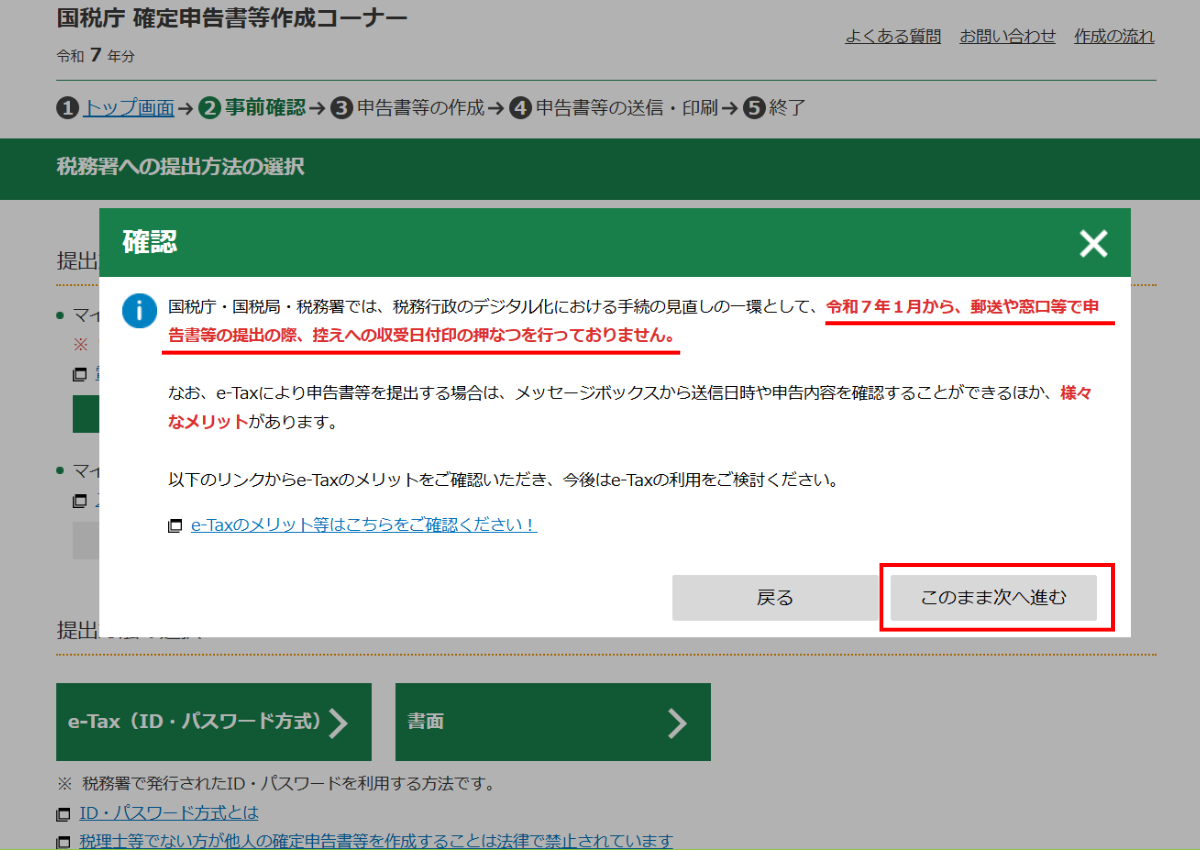Open the e-Taxのメリット等はこちら link

[x=364, y=525]
